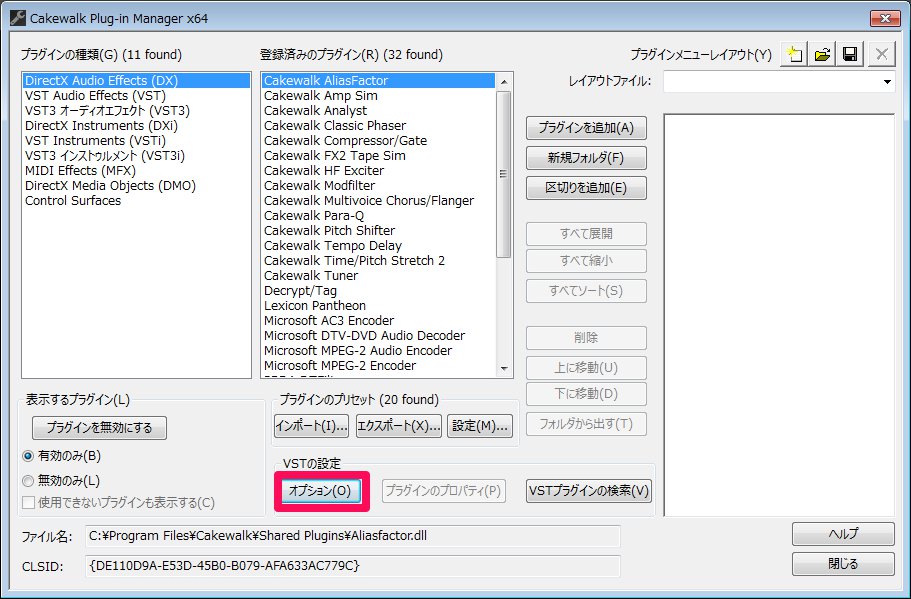Viewport: 911px width, 599px height.
Task: Click the registered plug-ins list scroll-up arrow
Action: click(x=504, y=81)
